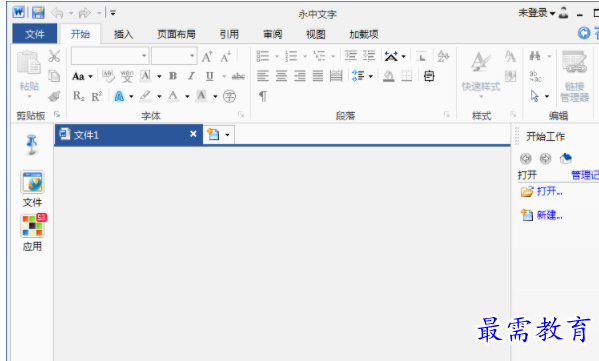Open the highlight color dropdown arrow
The width and height of the screenshot is (599, 361).
click(159, 96)
